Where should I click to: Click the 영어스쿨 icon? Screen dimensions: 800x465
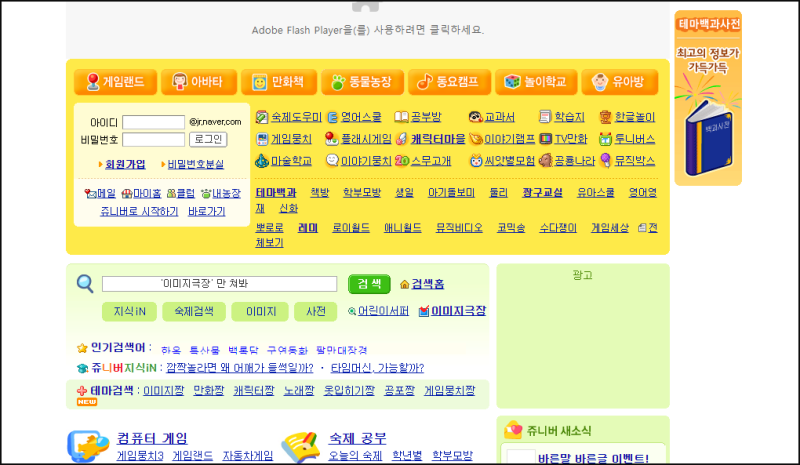click(x=333, y=117)
